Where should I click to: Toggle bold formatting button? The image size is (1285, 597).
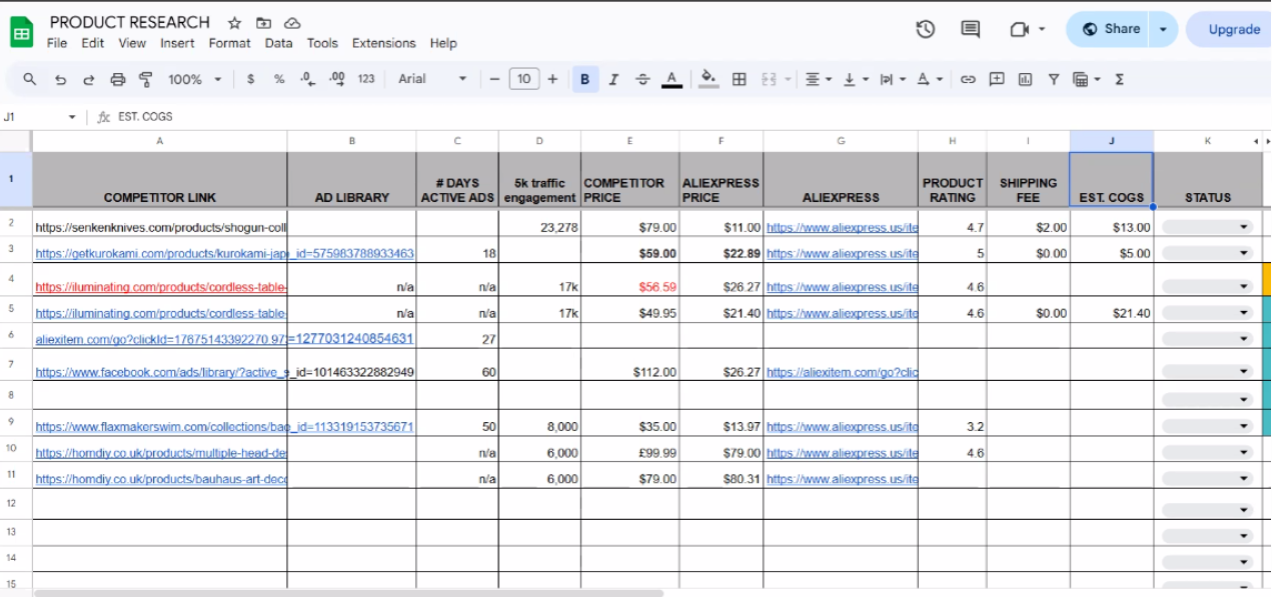(585, 79)
